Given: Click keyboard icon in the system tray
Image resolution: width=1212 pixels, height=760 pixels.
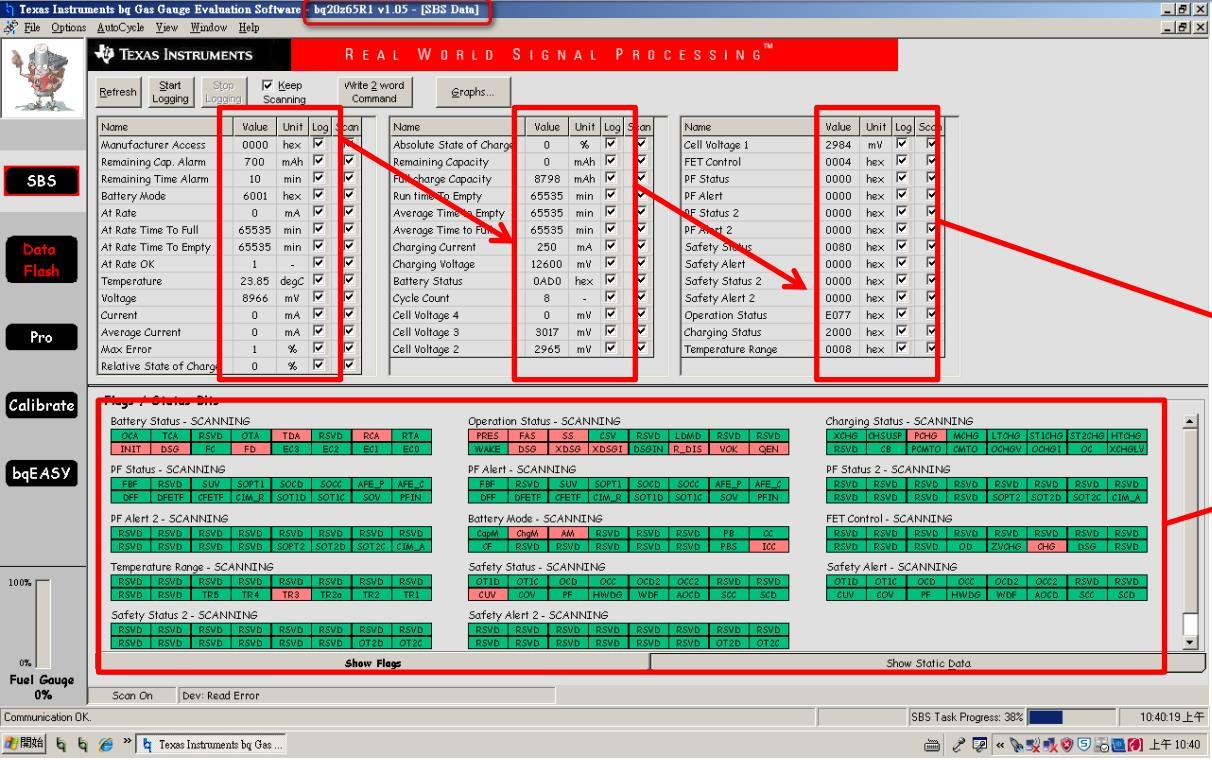Looking at the screenshot, I should (932, 744).
